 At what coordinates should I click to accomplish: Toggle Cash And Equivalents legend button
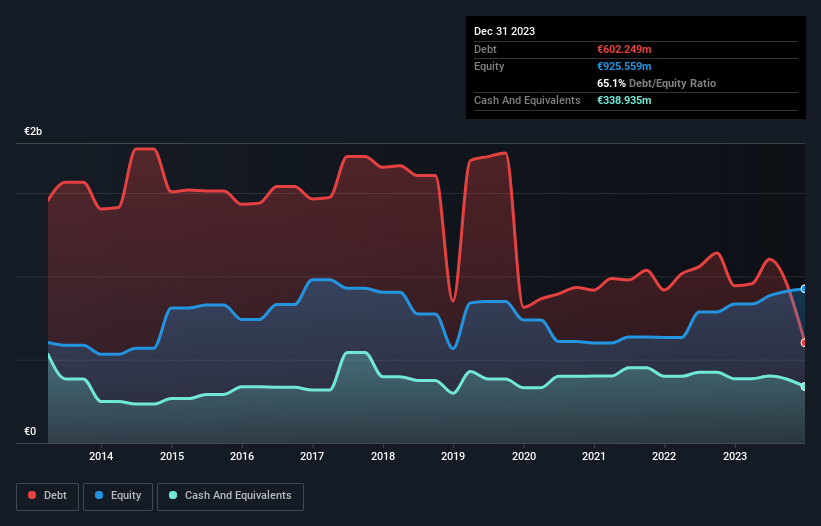(230, 496)
